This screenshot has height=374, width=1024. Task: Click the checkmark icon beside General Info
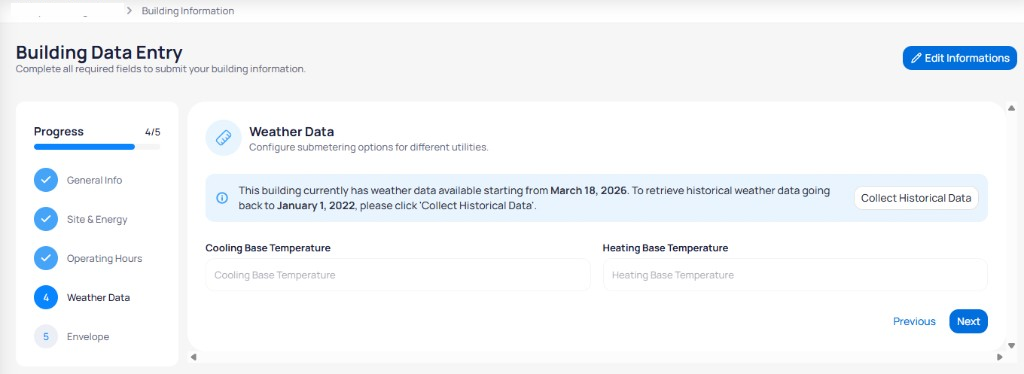point(46,180)
